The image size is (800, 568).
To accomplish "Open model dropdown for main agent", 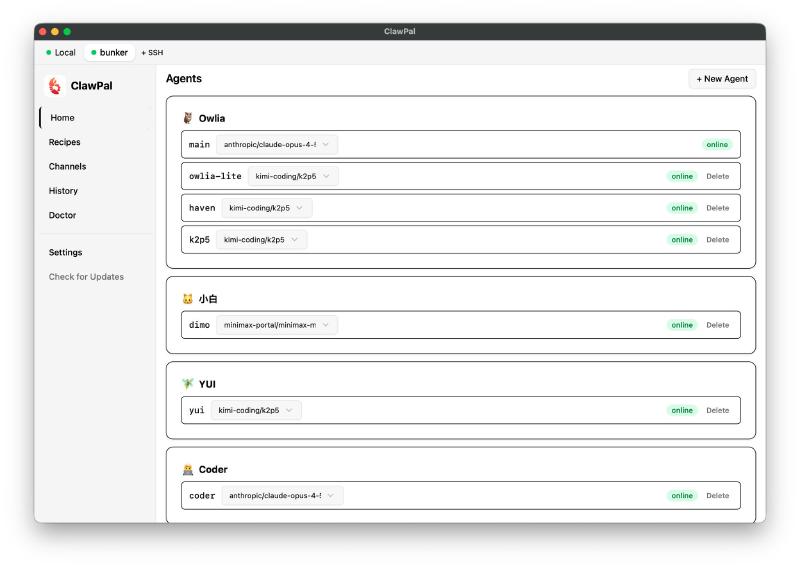I will pyautogui.click(x=277, y=144).
